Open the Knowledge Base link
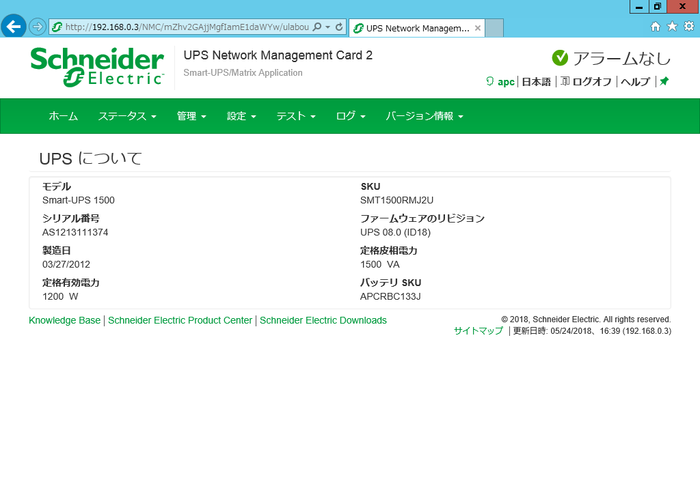Screen dimensions: 700x497 [x=65, y=321]
